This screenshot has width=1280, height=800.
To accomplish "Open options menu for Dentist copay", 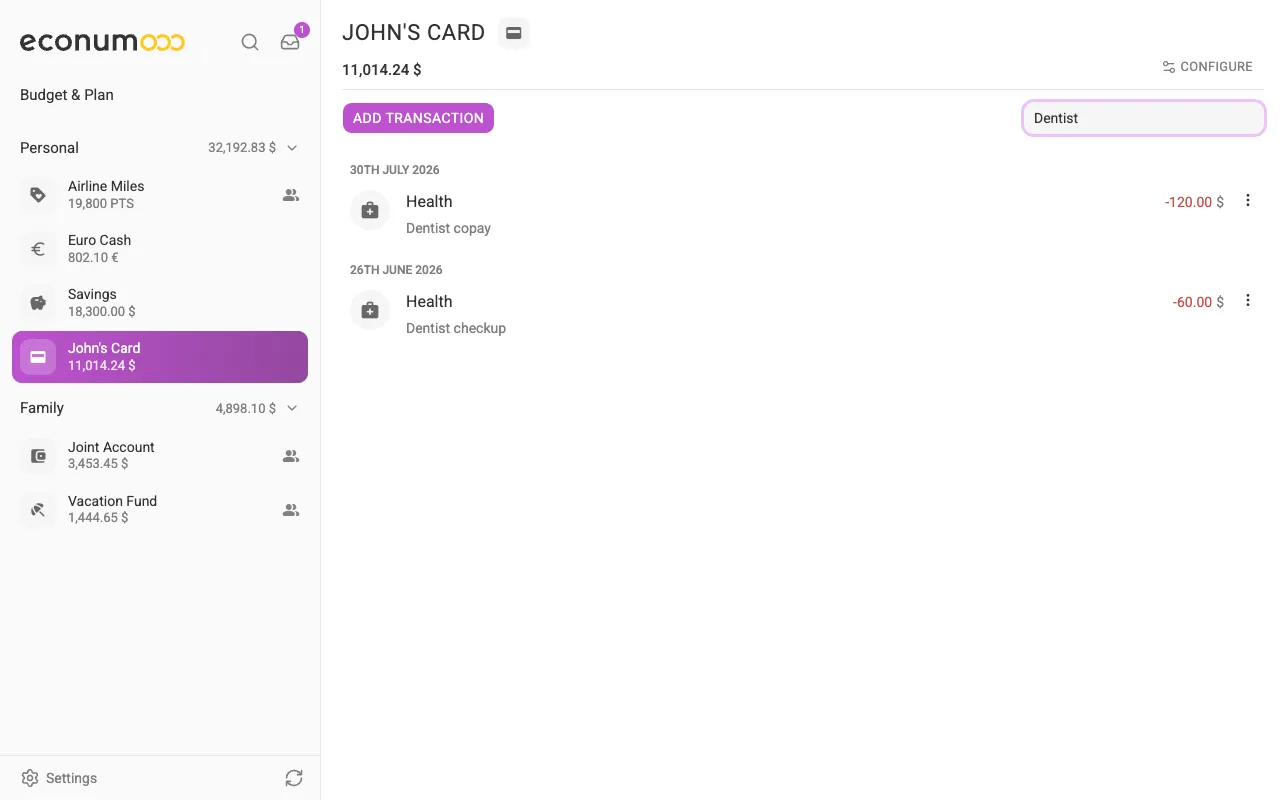I will point(1247,200).
